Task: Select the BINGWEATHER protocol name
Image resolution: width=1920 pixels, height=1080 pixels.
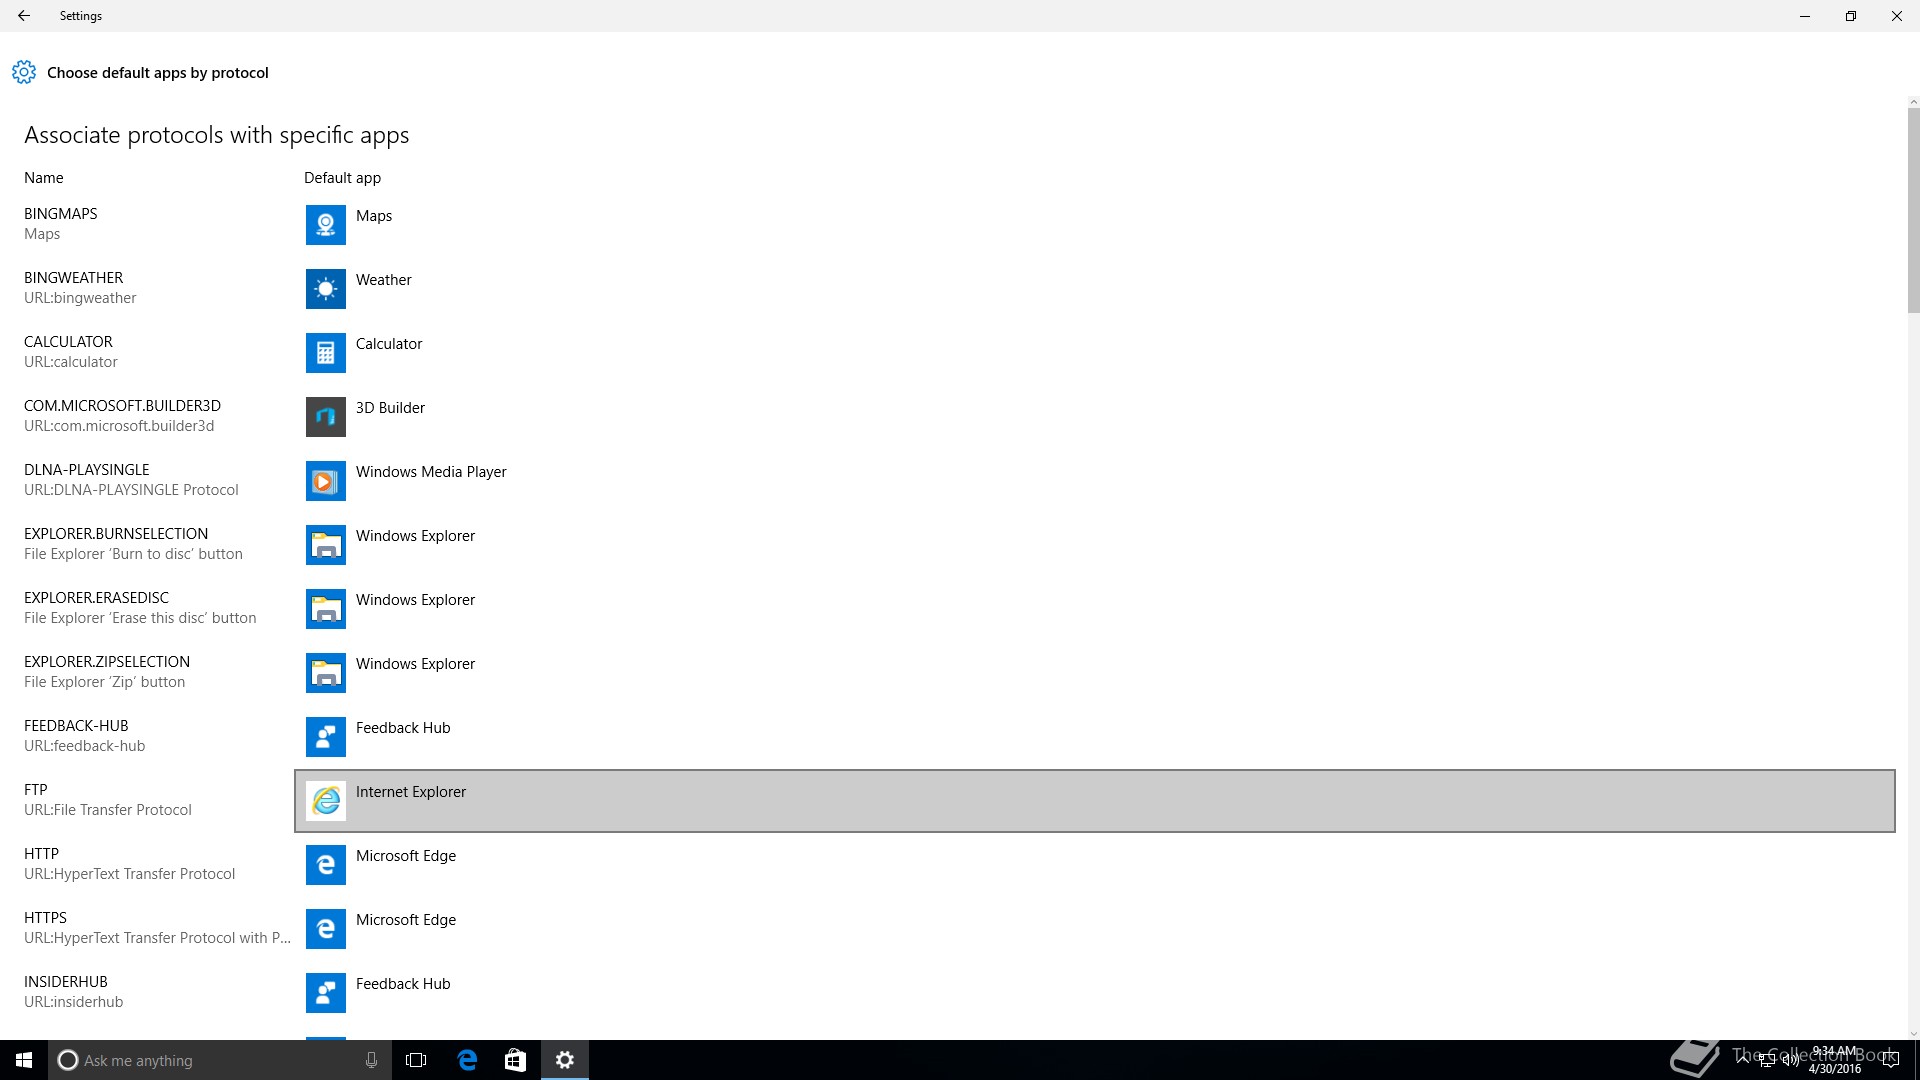Action: pyautogui.click(x=74, y=278)
